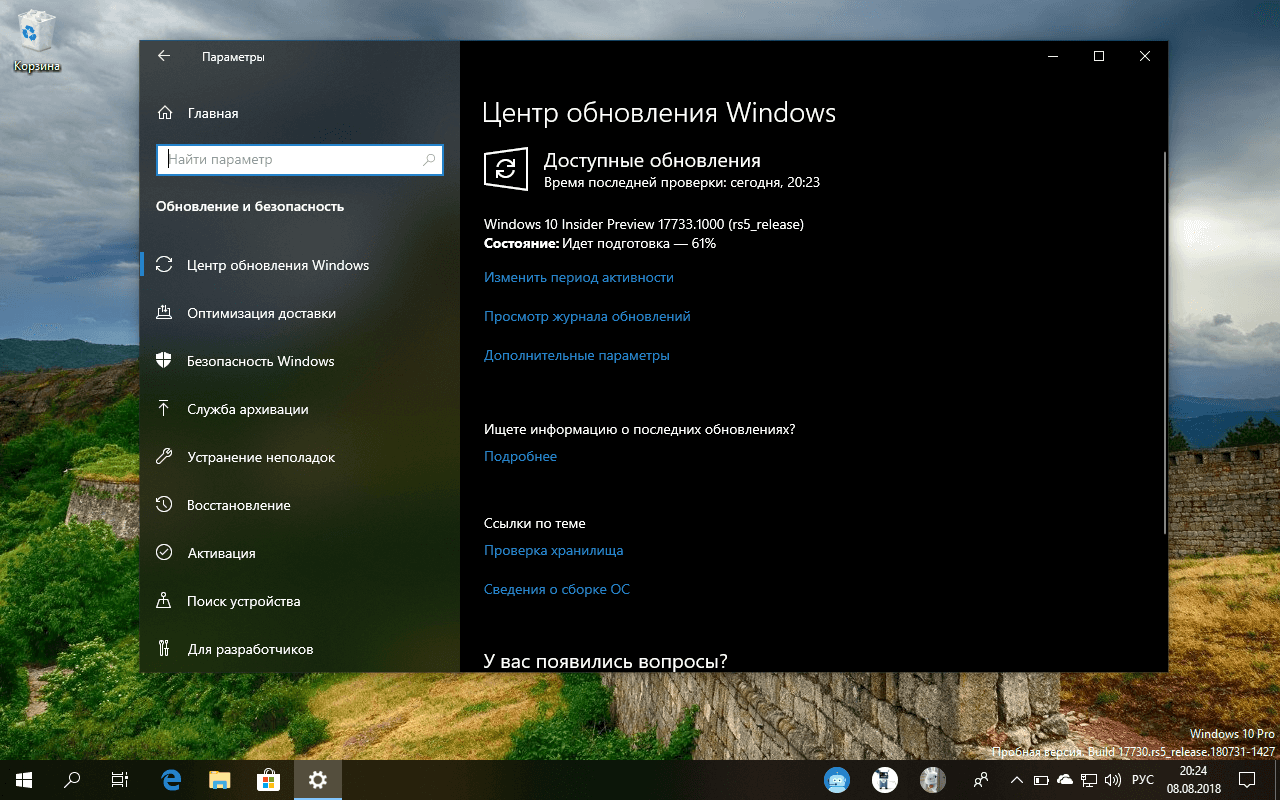Click the Найти параметр search box
1280x800 pixels.
click(x=300, y=159)
